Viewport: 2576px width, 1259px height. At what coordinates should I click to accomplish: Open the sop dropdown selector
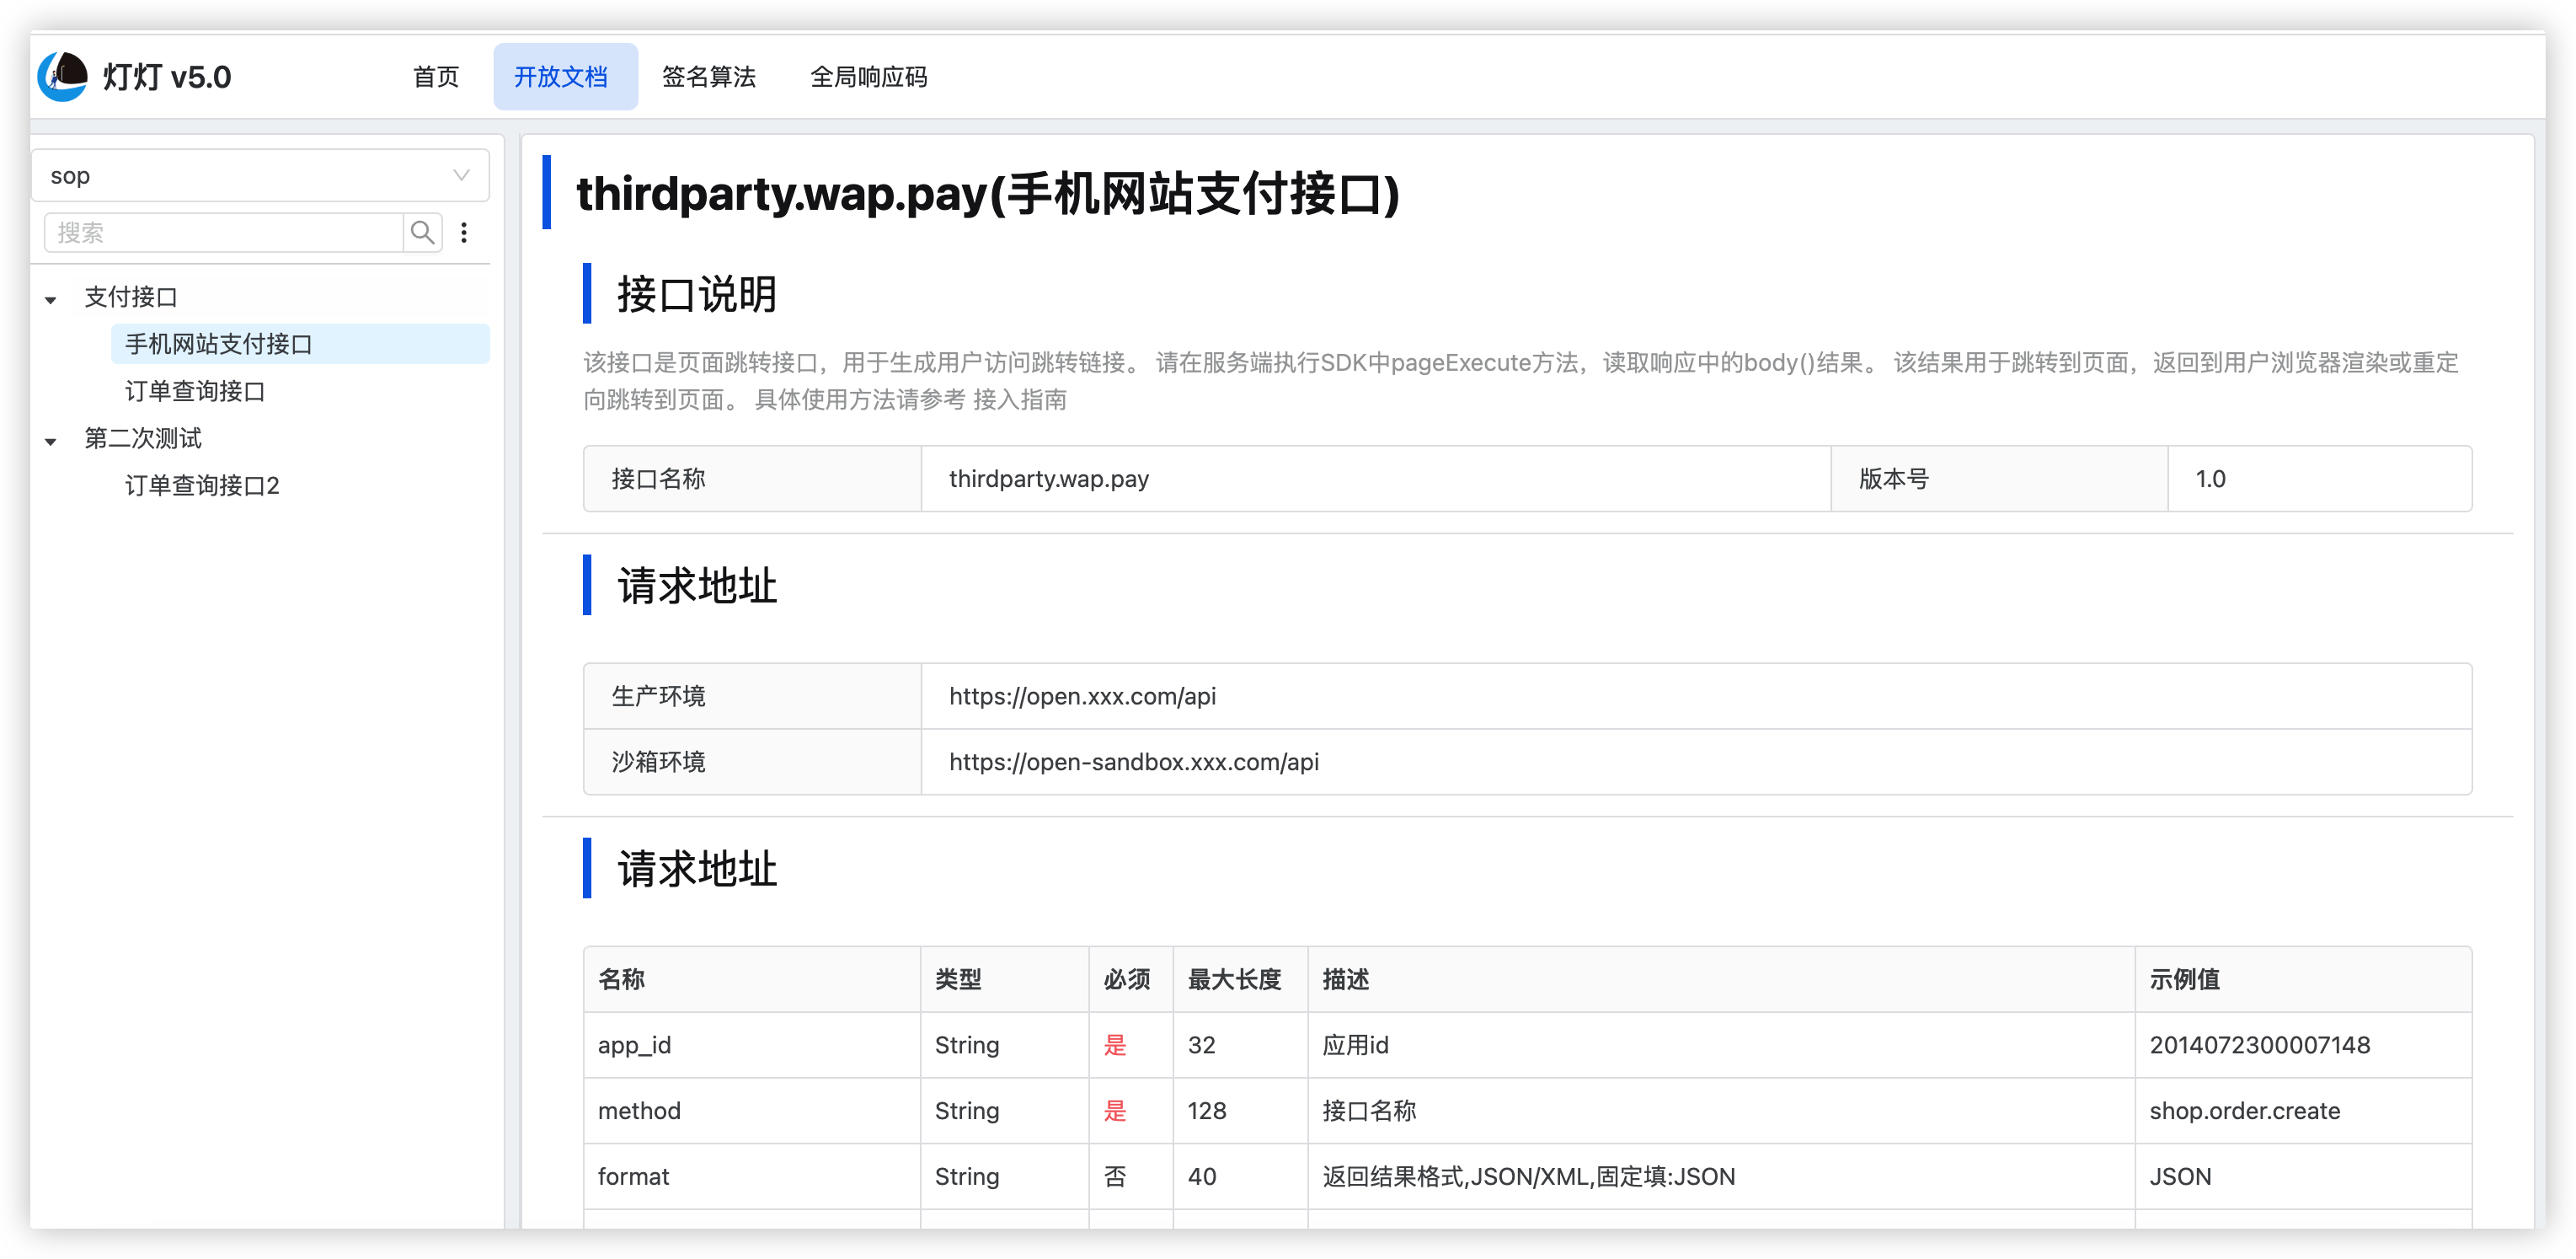pyautogui.click(x=260, y=176)
